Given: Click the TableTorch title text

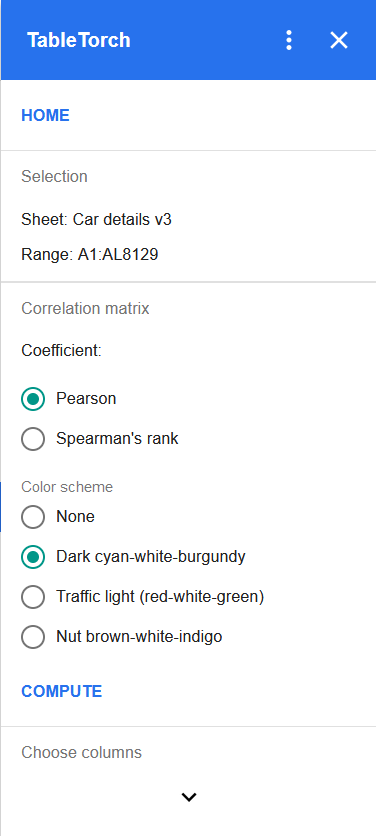Looking at the screenshot, I should tap(79, 41).
